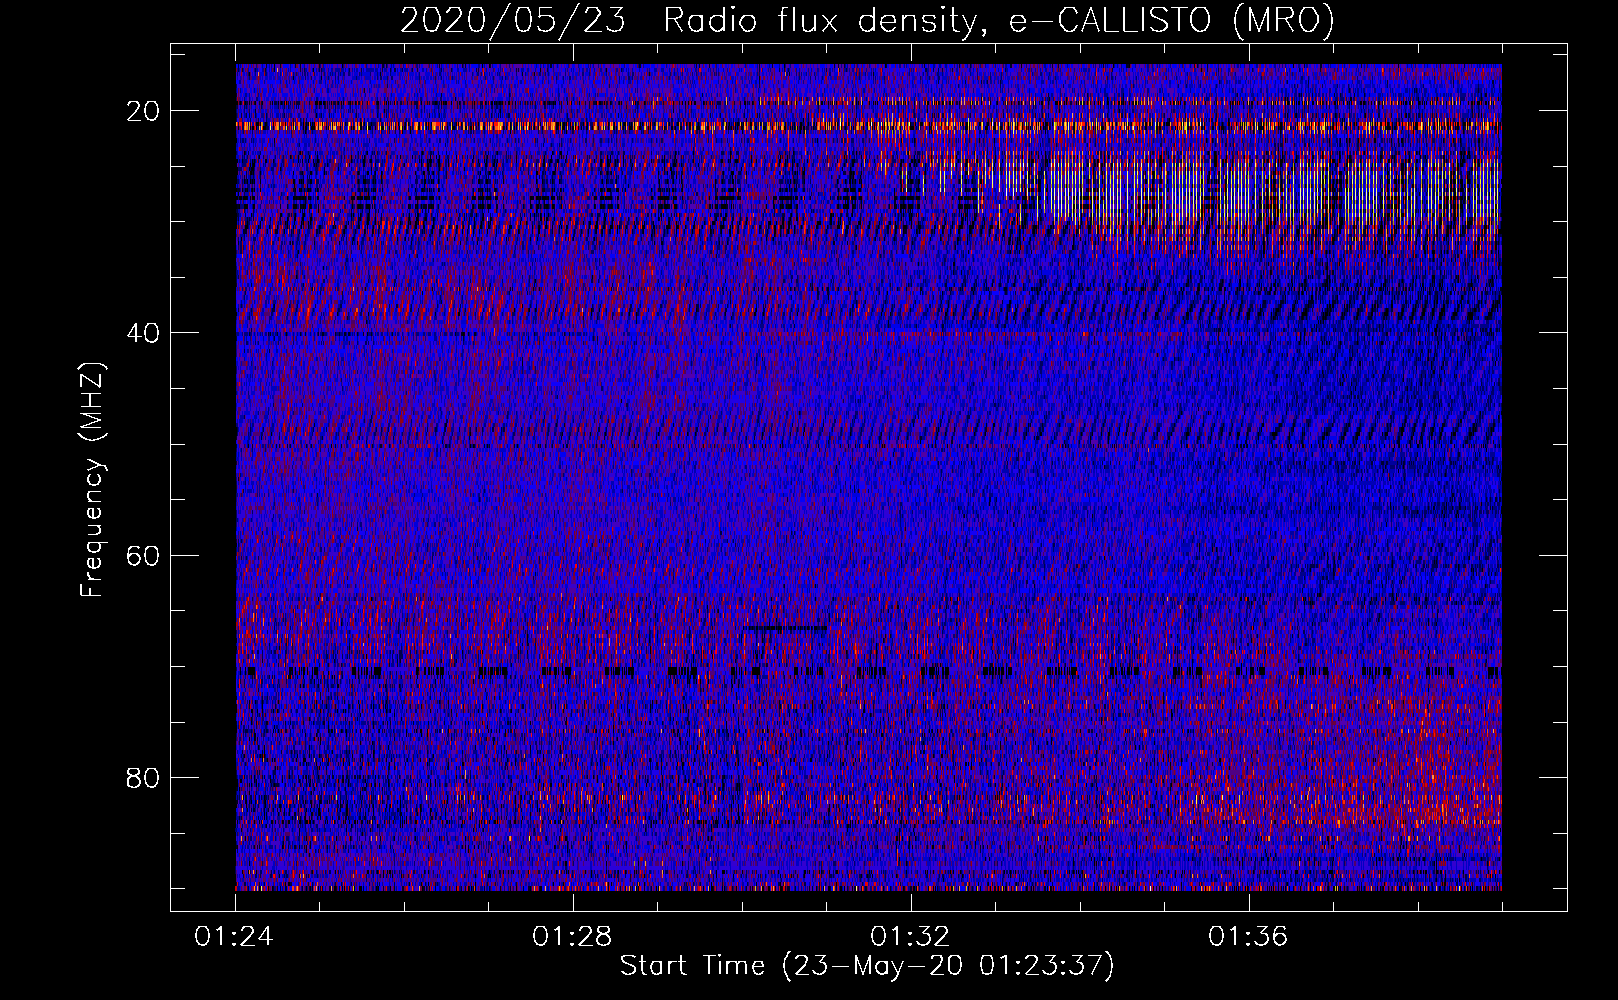Click the "Start Time (23-May-20 01:23:37)" axis label

(867, 966)
